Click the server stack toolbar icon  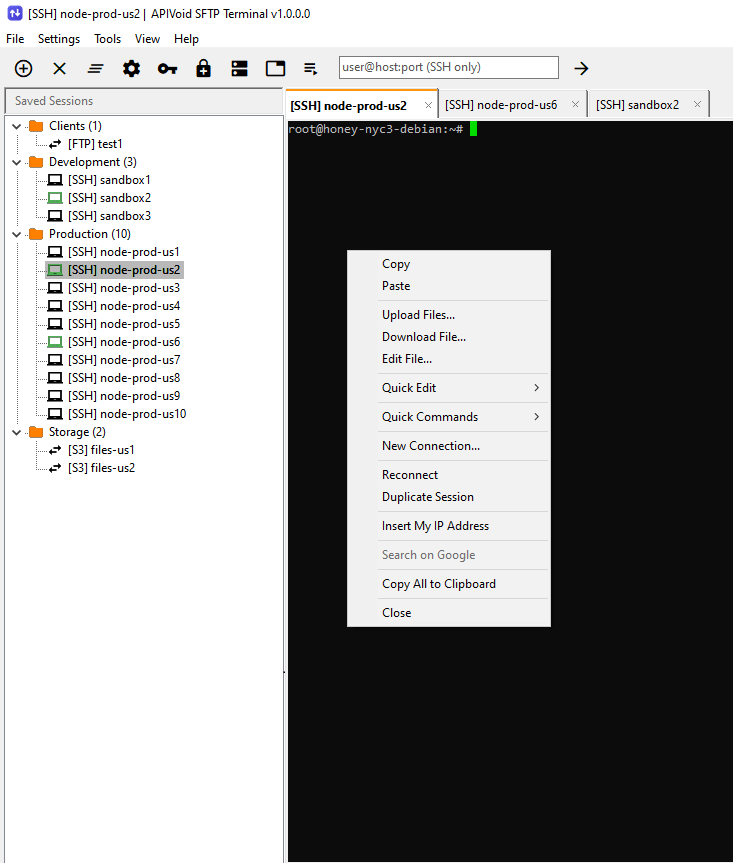[239, 69]
